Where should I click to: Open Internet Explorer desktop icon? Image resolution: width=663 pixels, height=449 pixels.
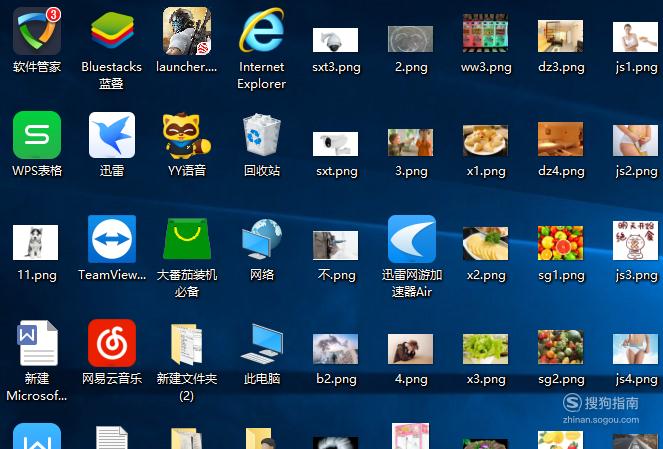click(x=262, y=30)
